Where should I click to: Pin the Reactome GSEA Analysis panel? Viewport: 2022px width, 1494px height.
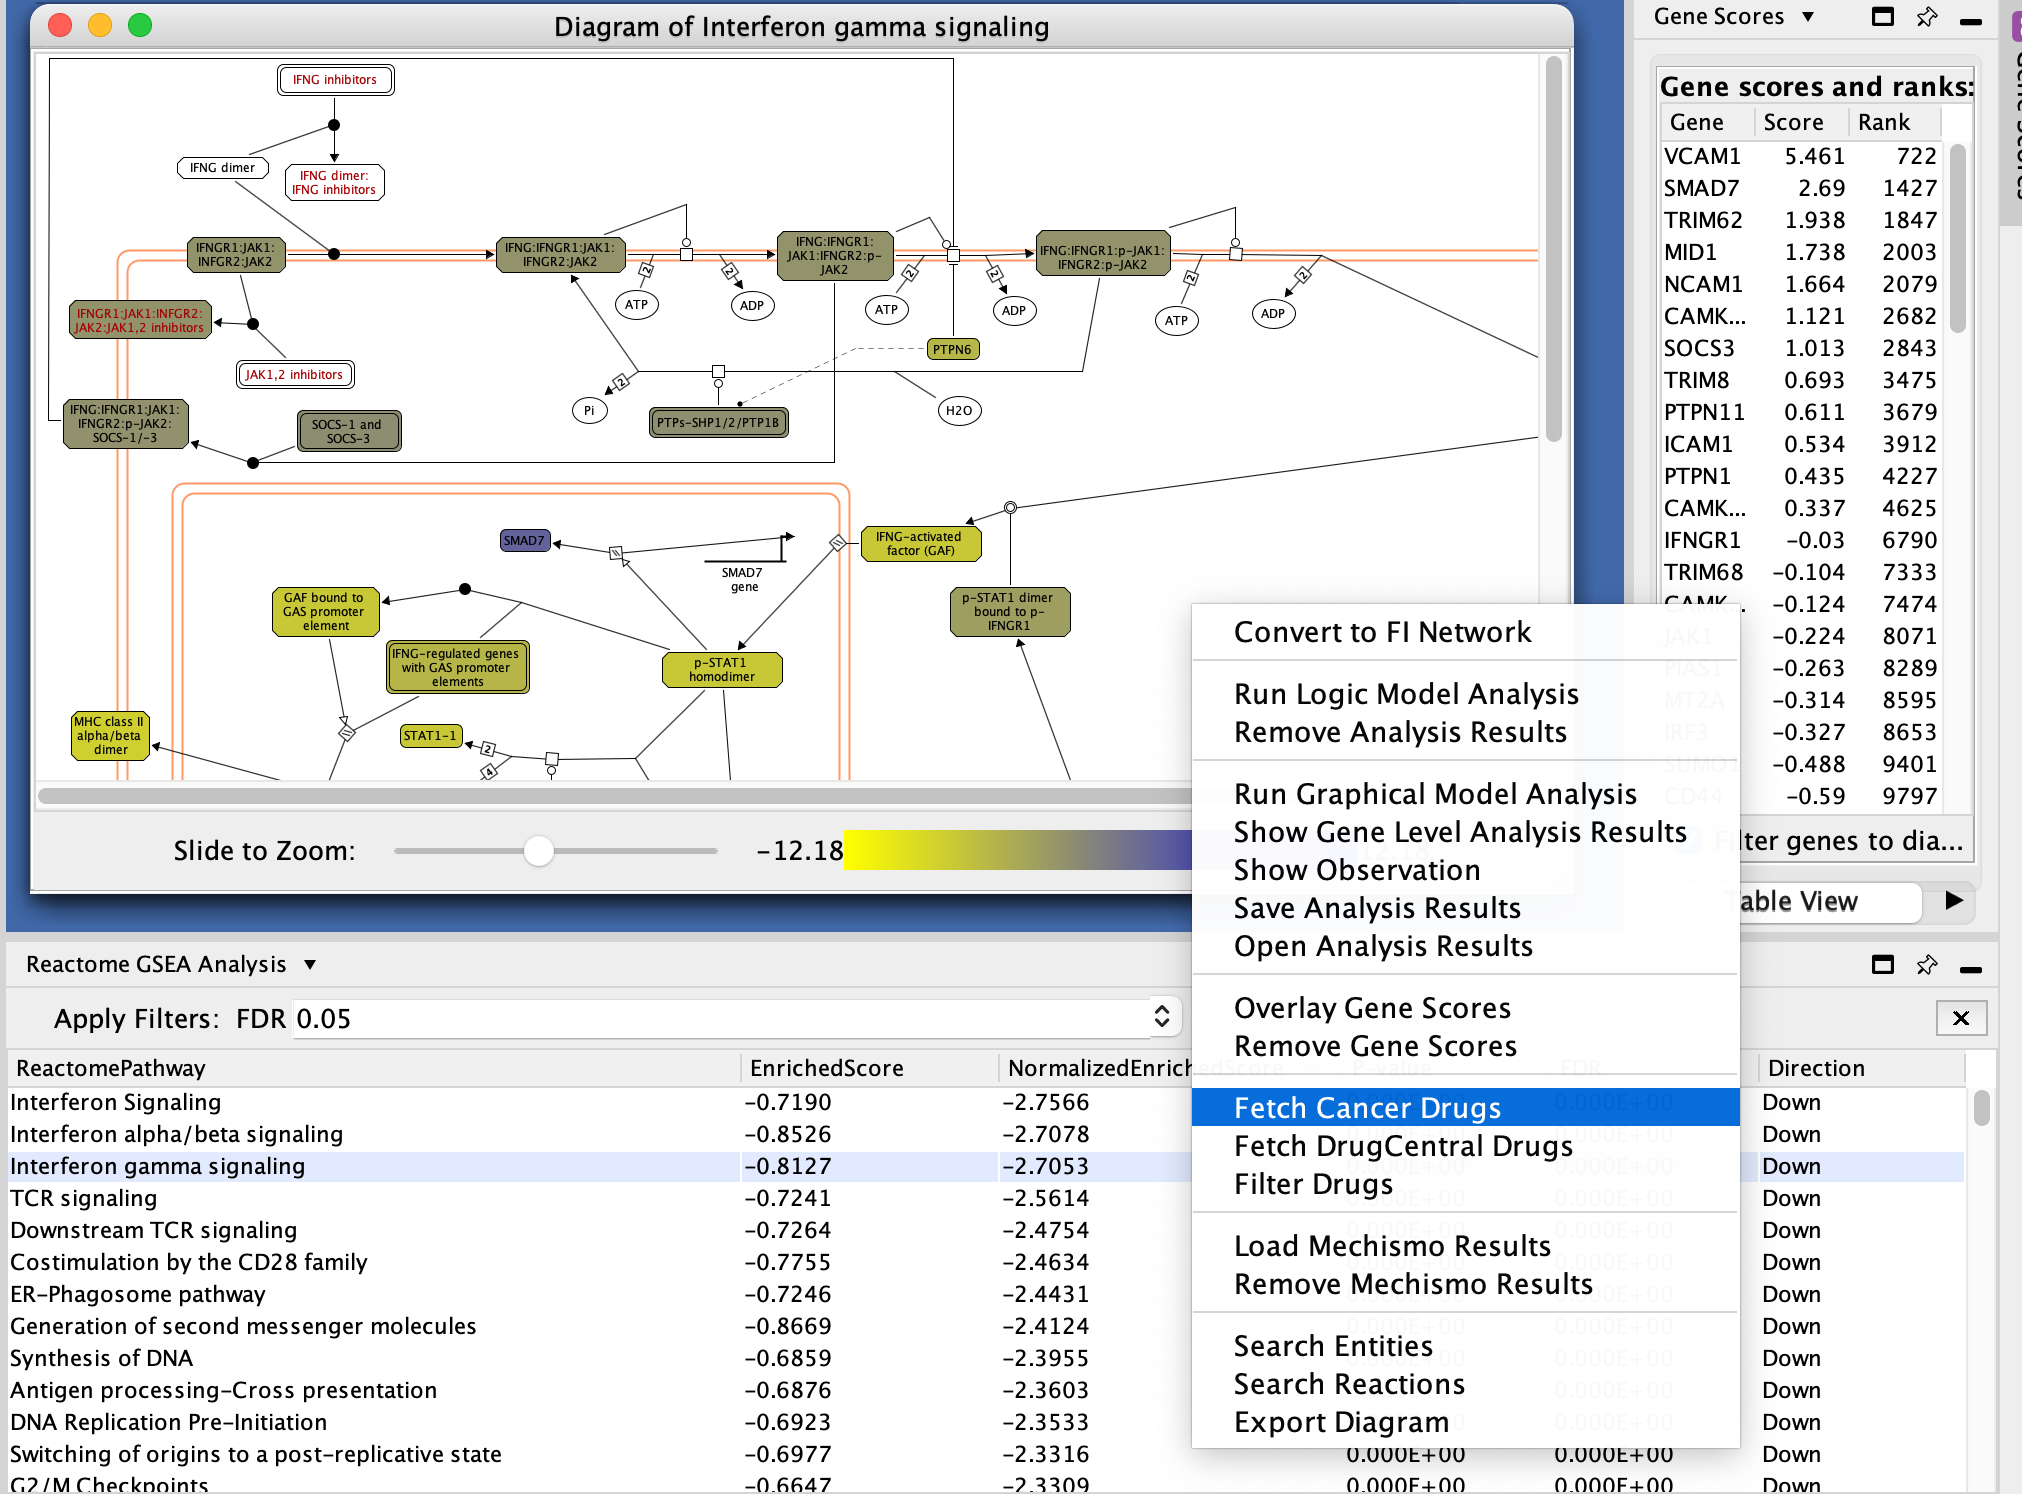point(1926,965)
